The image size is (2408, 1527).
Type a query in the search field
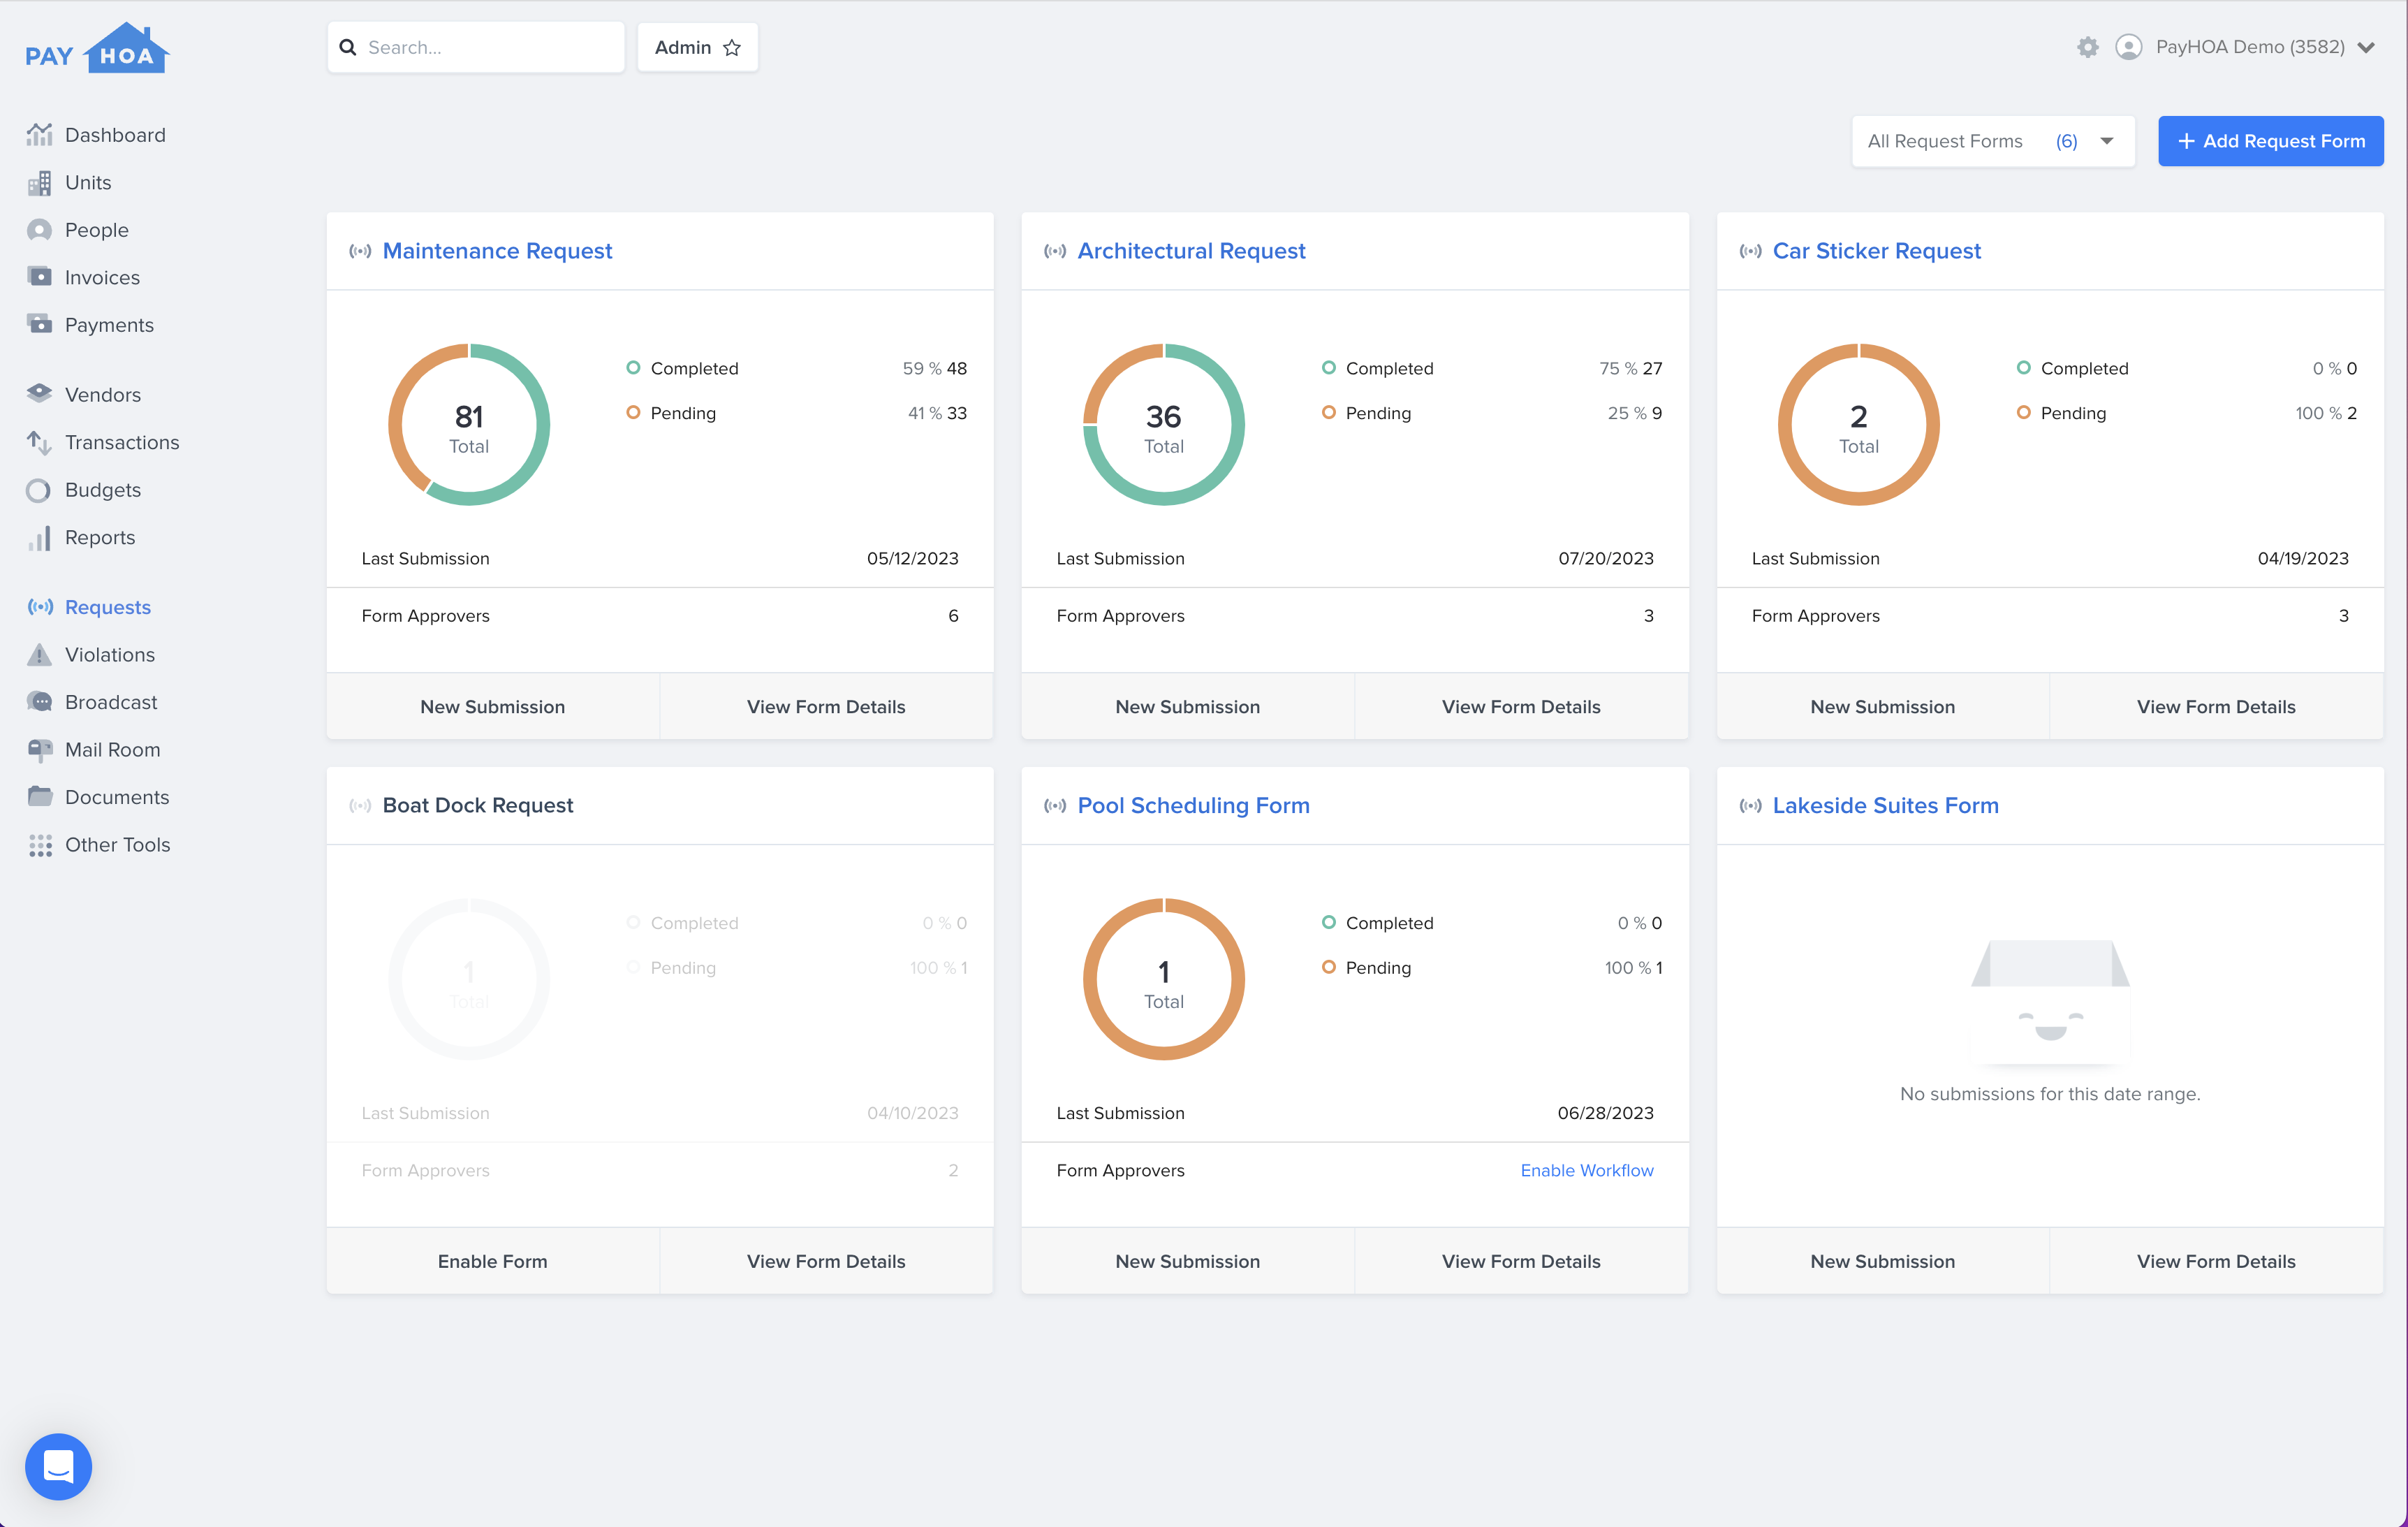pyautogui.click(x=476, y=47)
